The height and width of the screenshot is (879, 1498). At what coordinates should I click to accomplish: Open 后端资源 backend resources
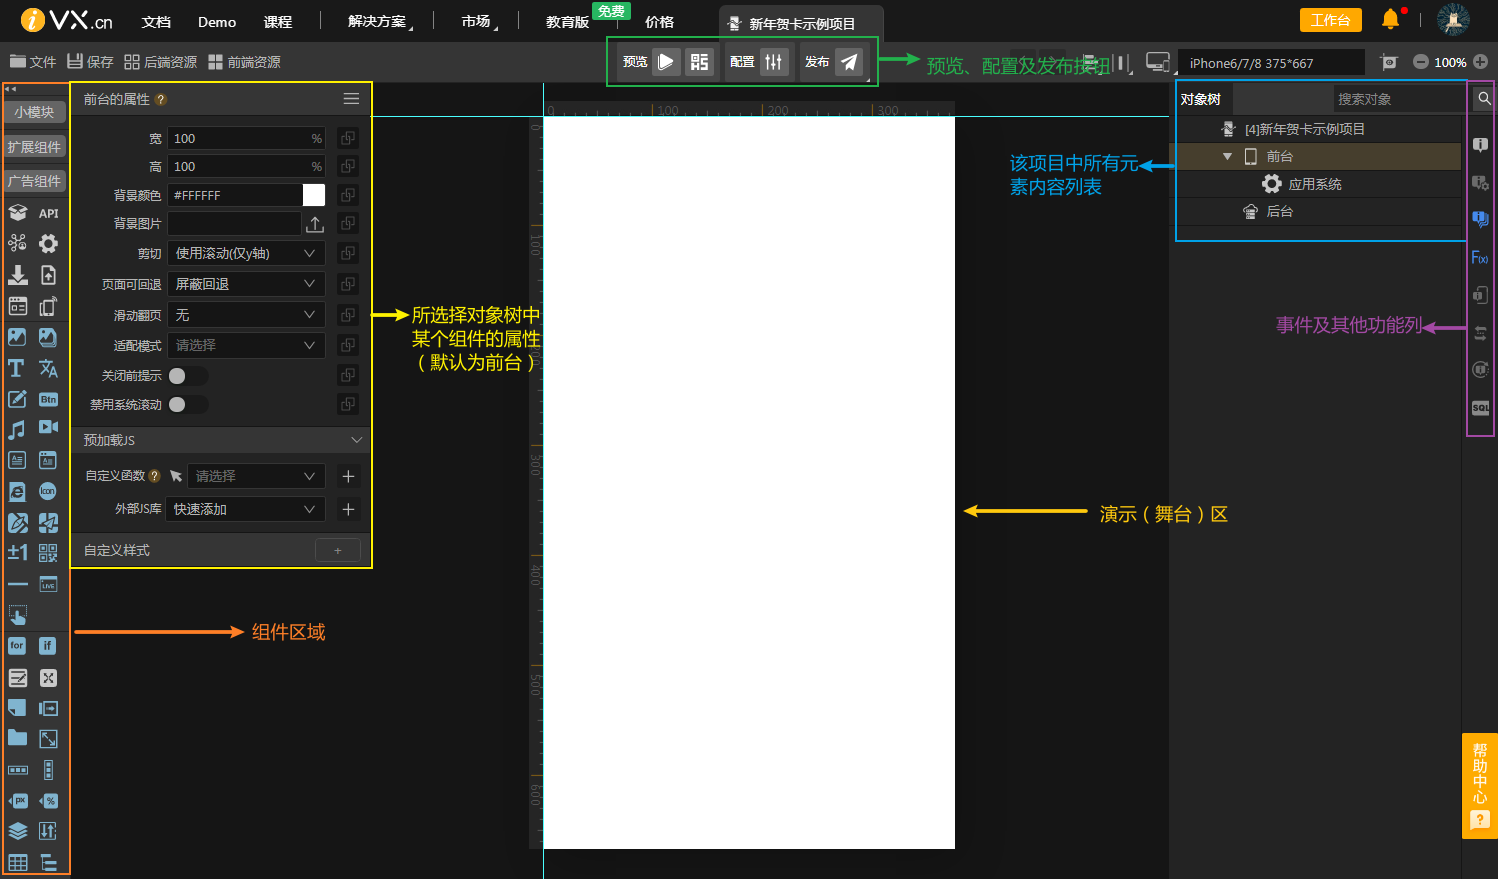[x=161, y=62]
